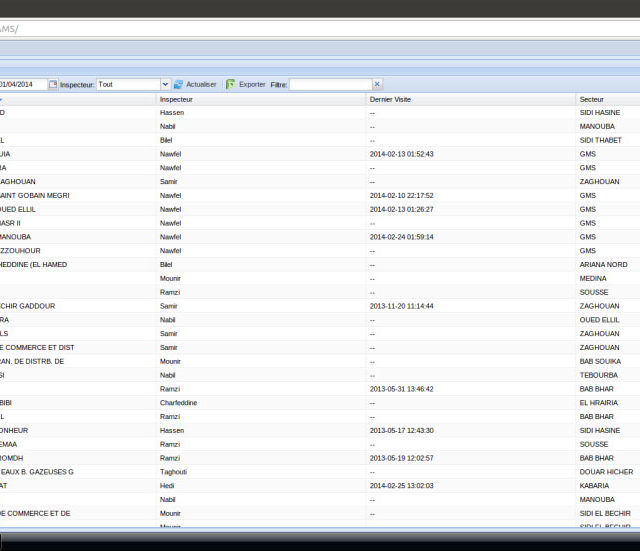Click the Exporter button label

252,85
